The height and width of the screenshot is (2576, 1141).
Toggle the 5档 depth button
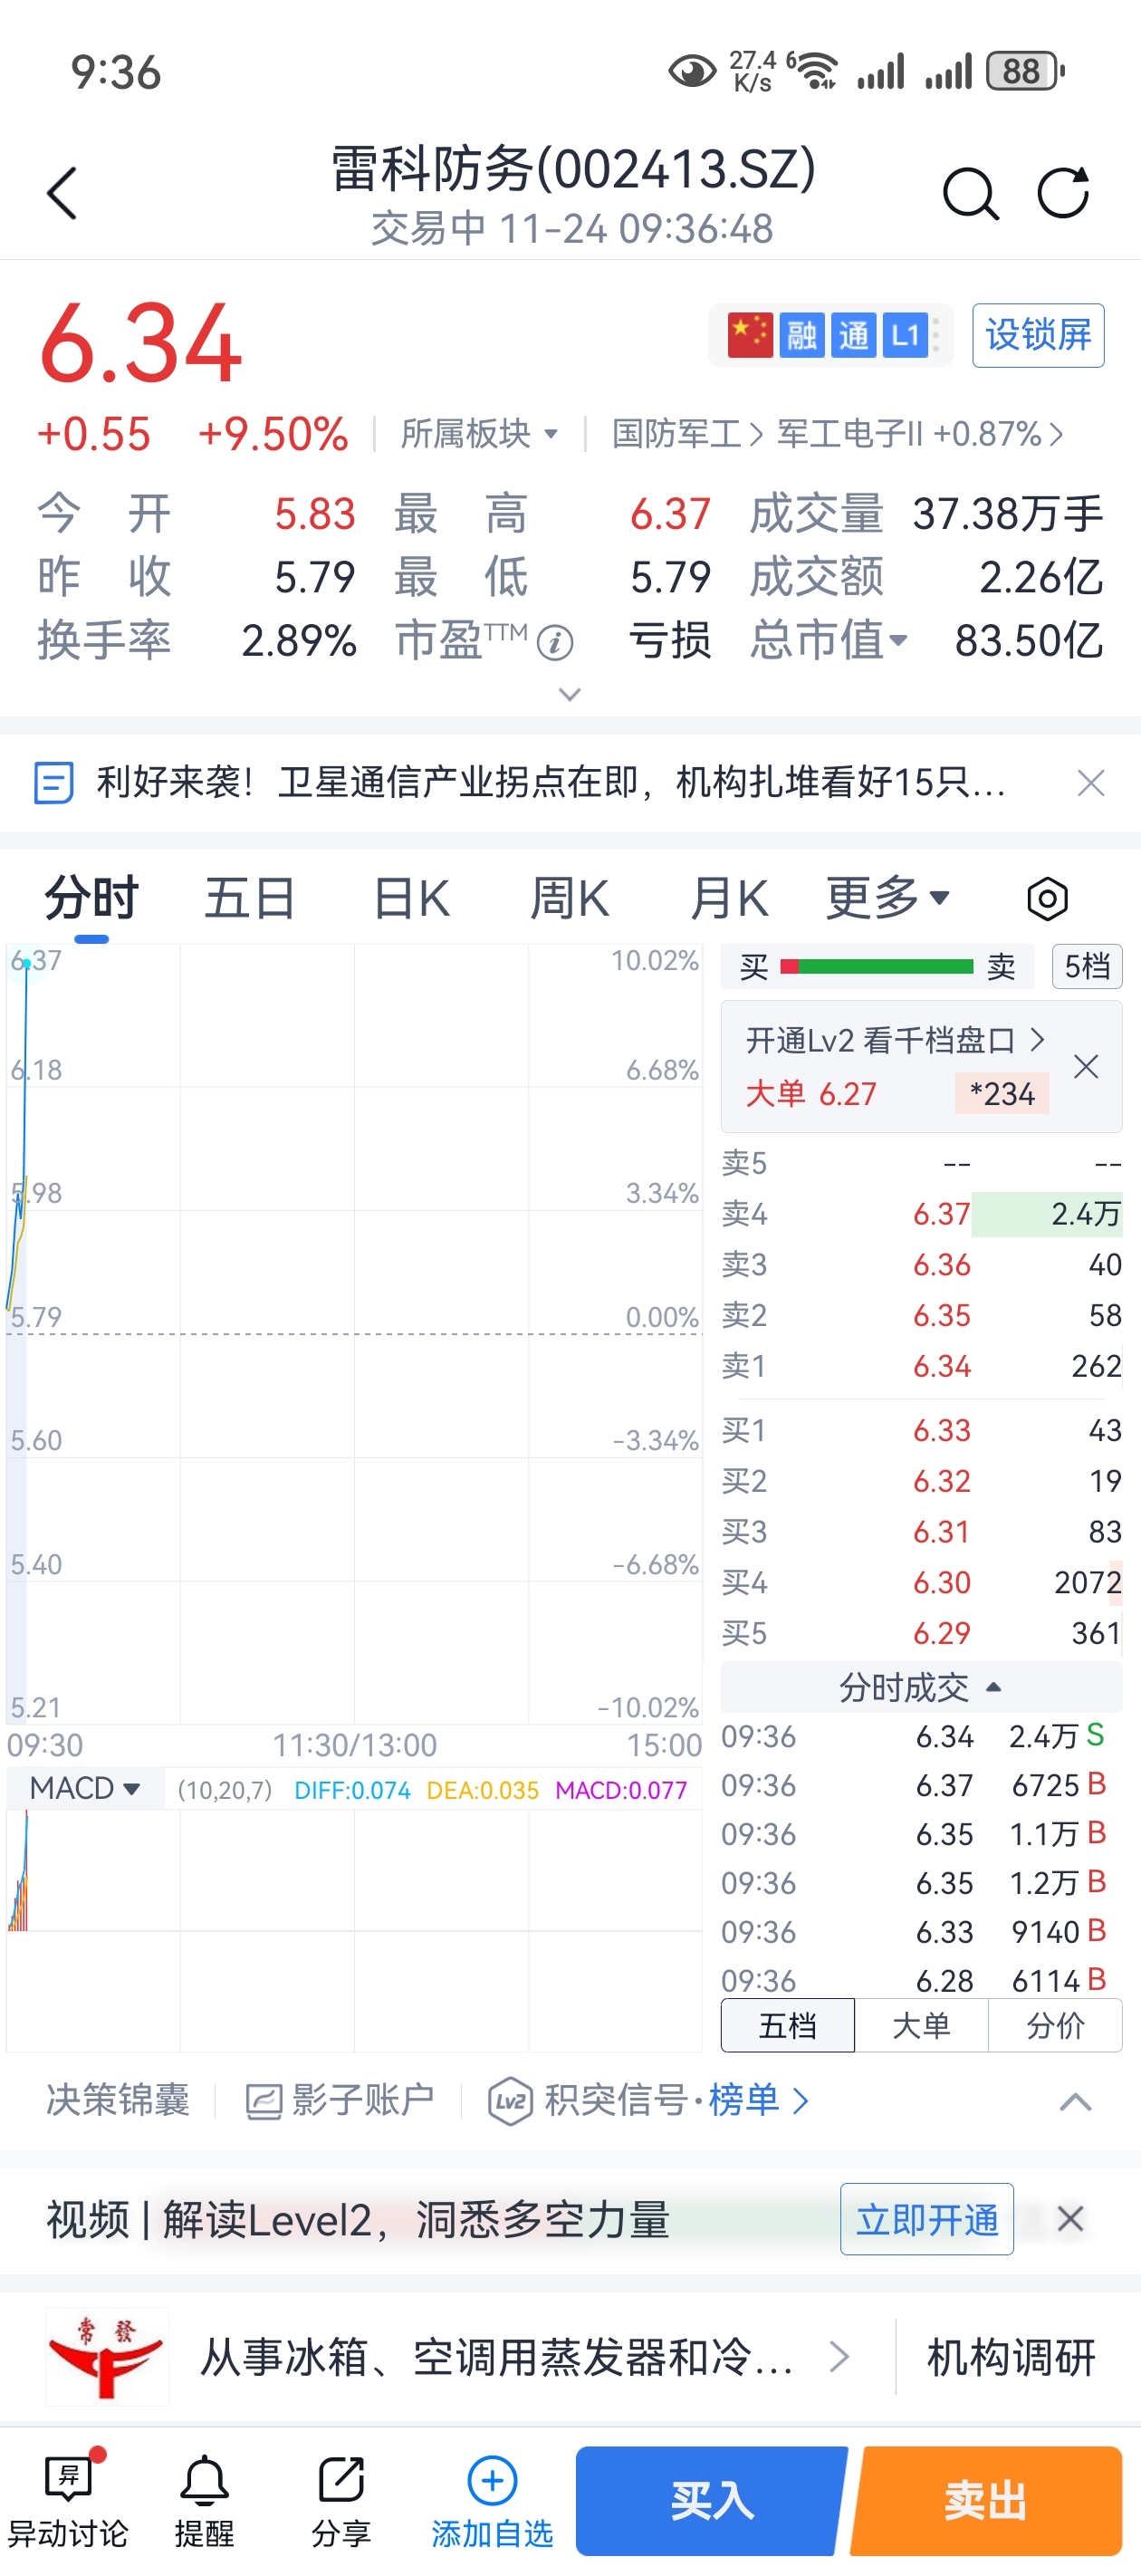pyautogui.click(x=1087, y=966)
